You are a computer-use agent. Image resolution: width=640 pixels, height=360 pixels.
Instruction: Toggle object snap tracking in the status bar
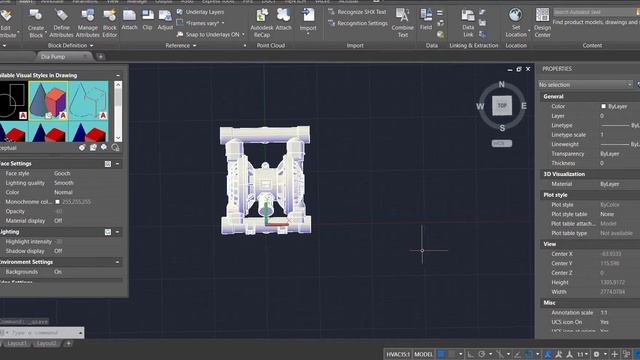click(518, 354)
